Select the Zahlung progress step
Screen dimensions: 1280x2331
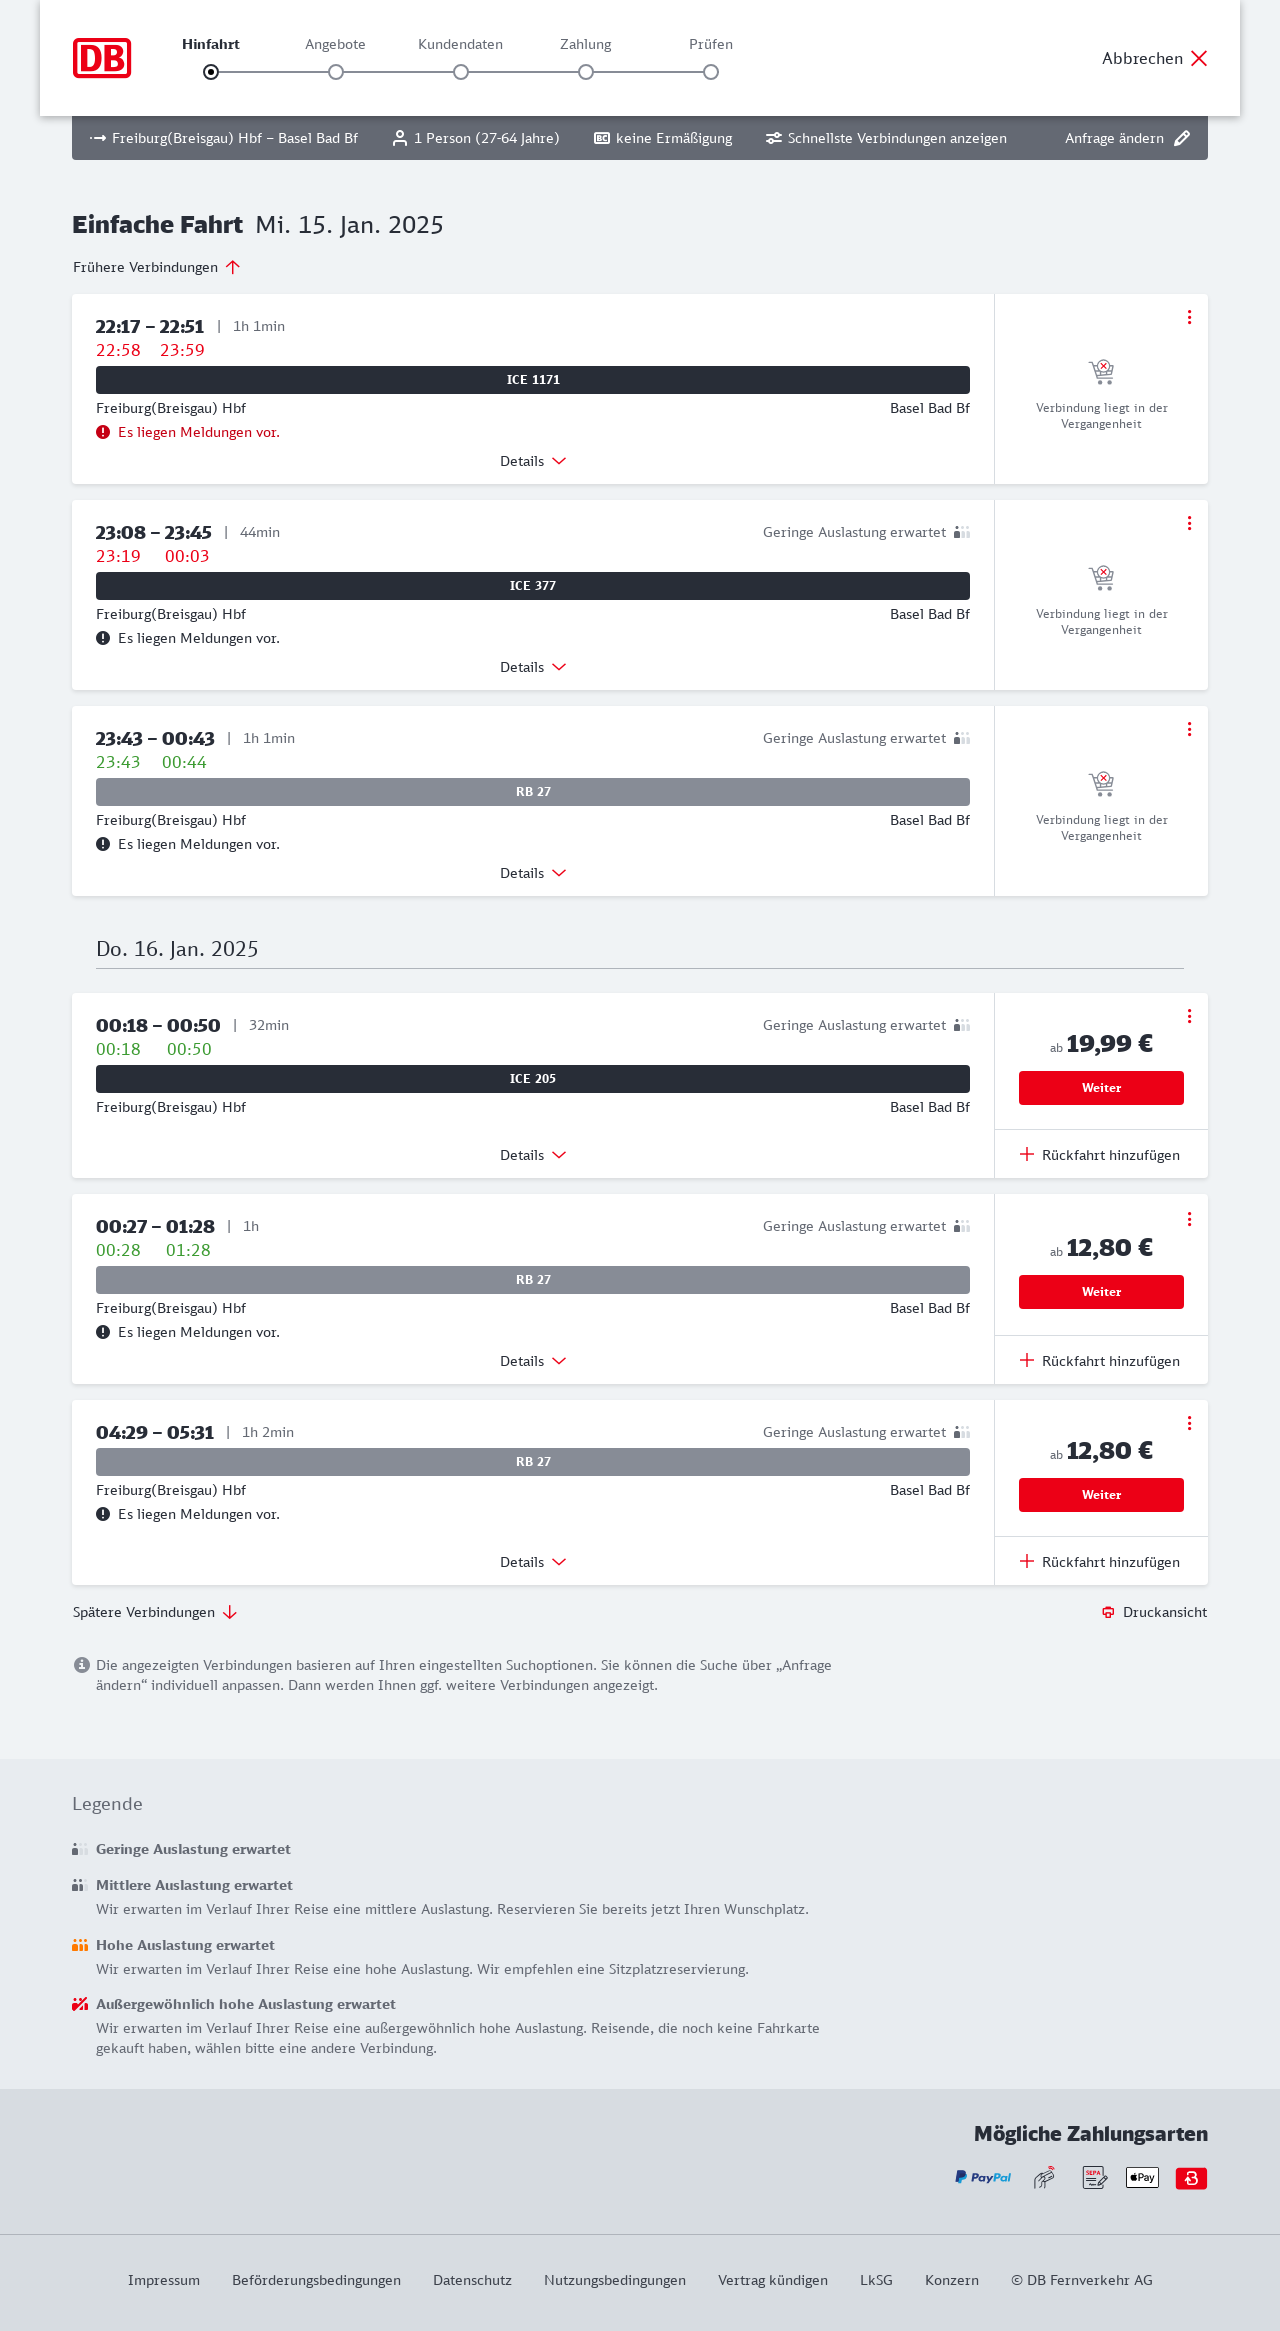[x=586, y=72]
